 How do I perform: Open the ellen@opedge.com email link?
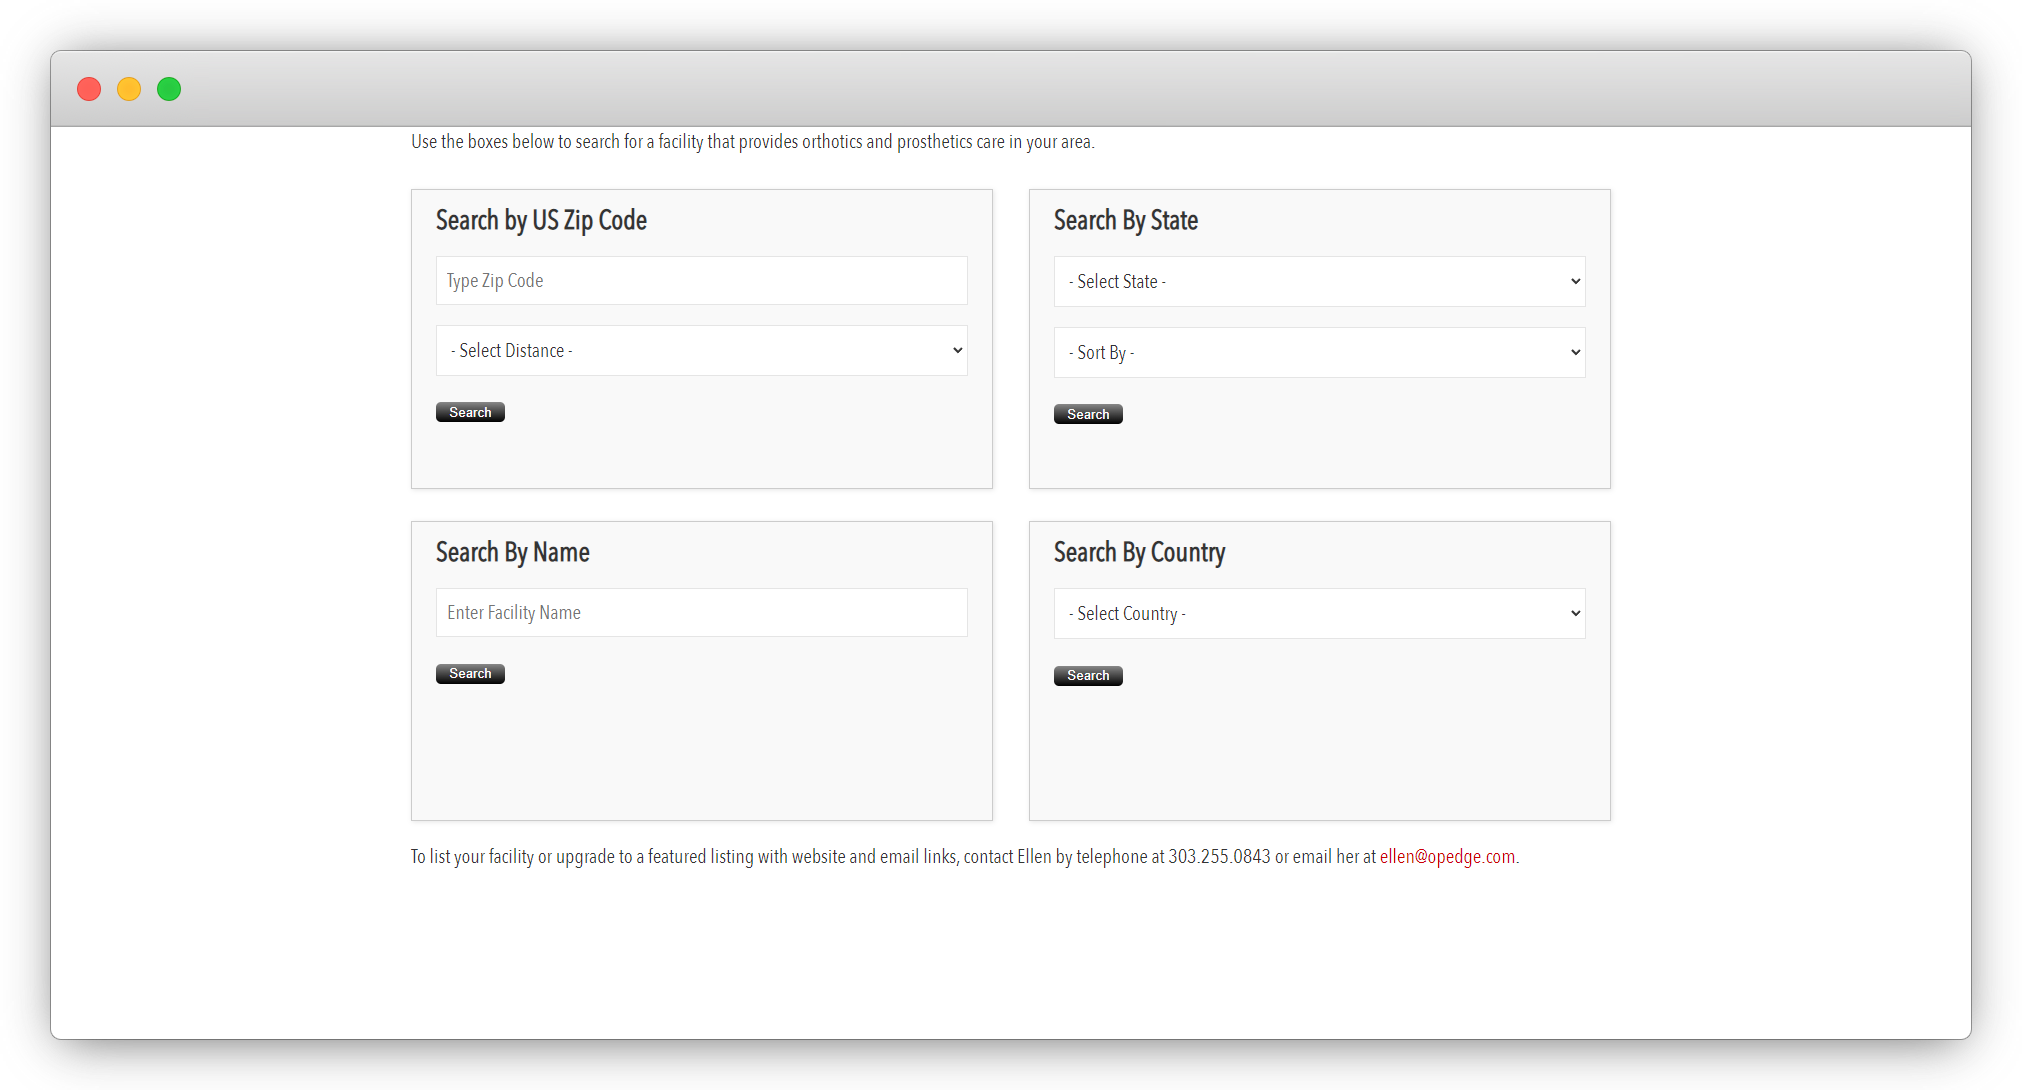pyautogui.click(x=1447, y=857)
